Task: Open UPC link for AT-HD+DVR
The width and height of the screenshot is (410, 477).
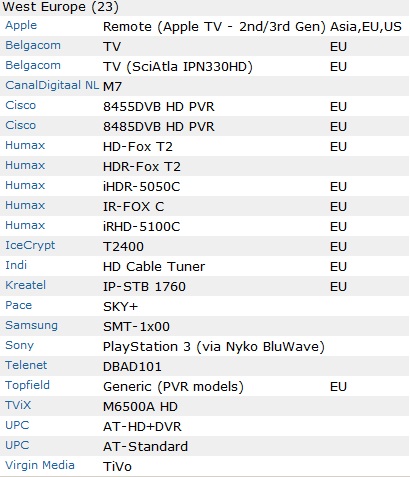Action: click(x=17, y=425)
